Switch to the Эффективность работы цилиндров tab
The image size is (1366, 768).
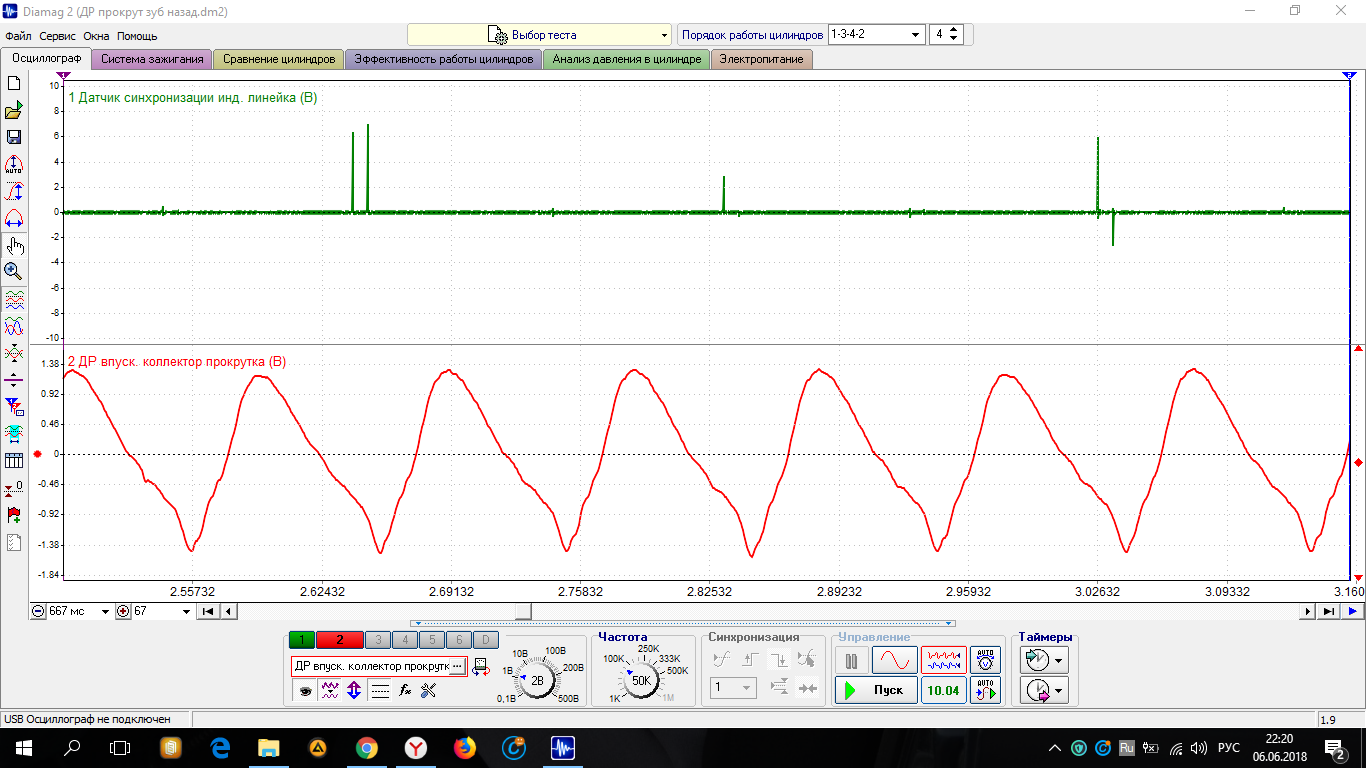click(x=444, y=59)
